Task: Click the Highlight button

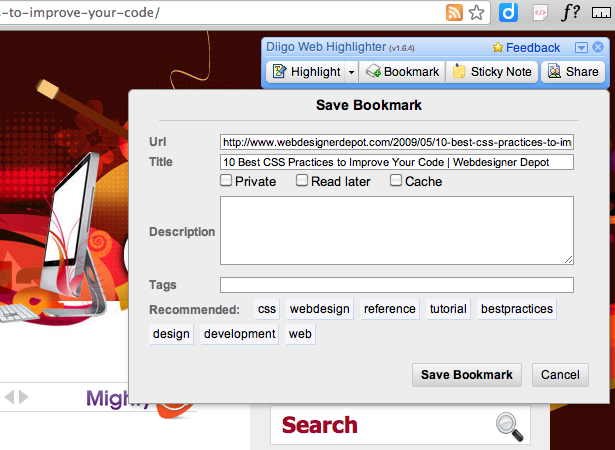Action: (x=306, y=72)
